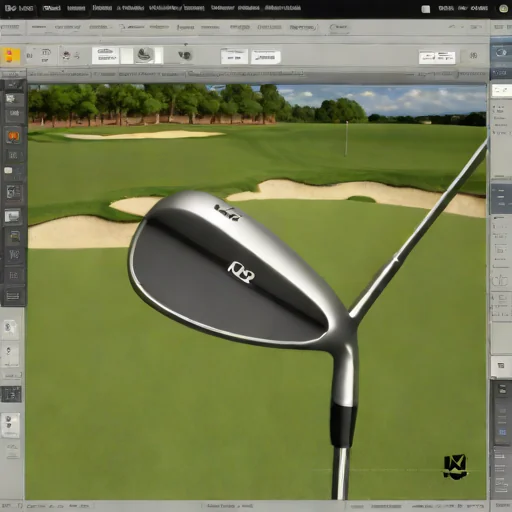Click the round icon at the top of the right panel

coord(501,52)
